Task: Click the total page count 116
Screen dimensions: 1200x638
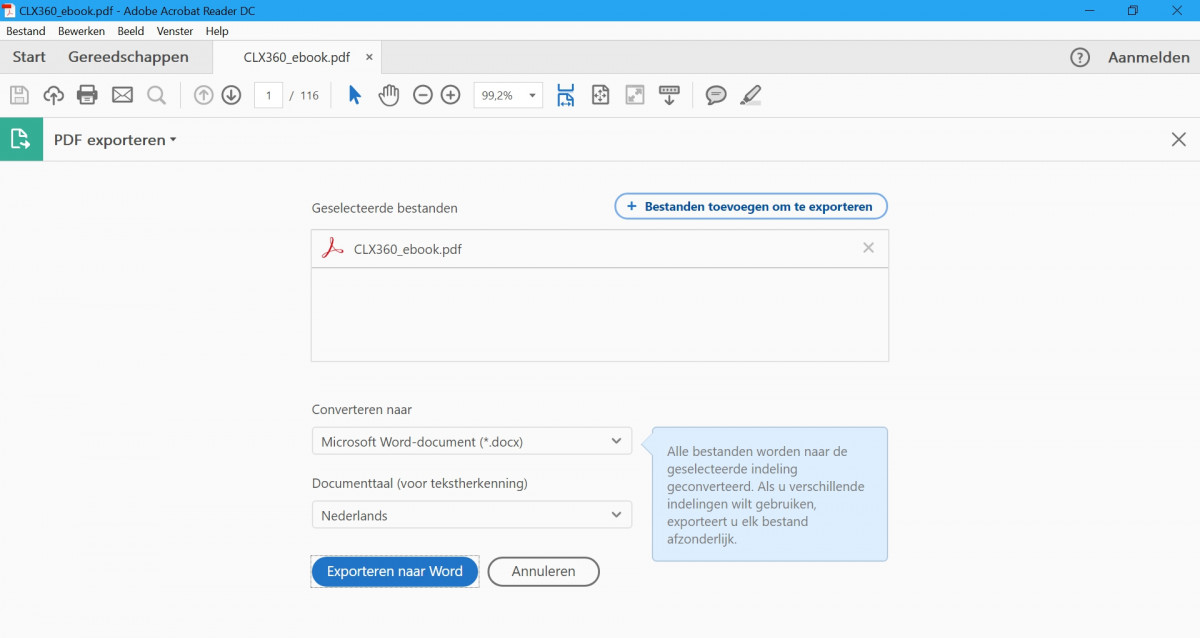Action: [x=309, y=96]
